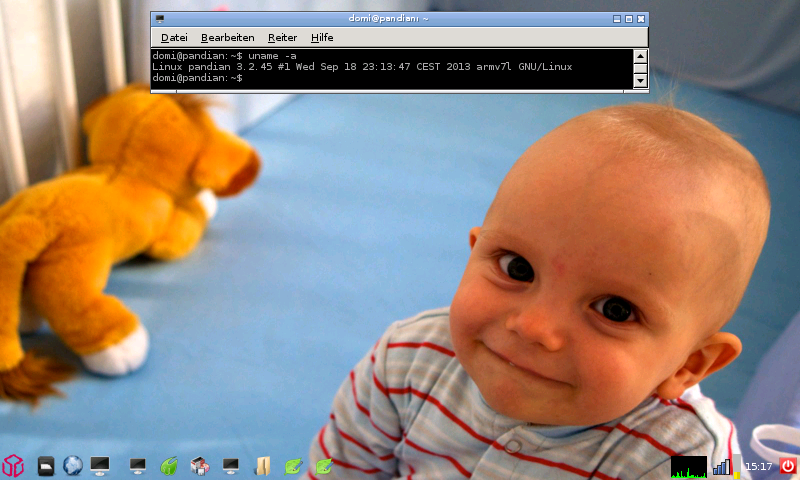
Task: Open the Bearbeiten menu
Action: (227, 37)
